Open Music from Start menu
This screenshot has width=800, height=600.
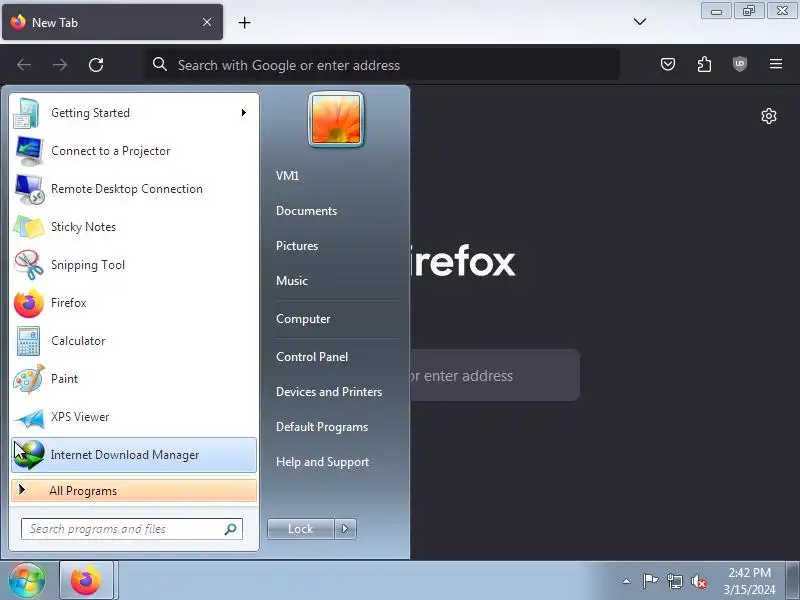(x=292, y=281)
